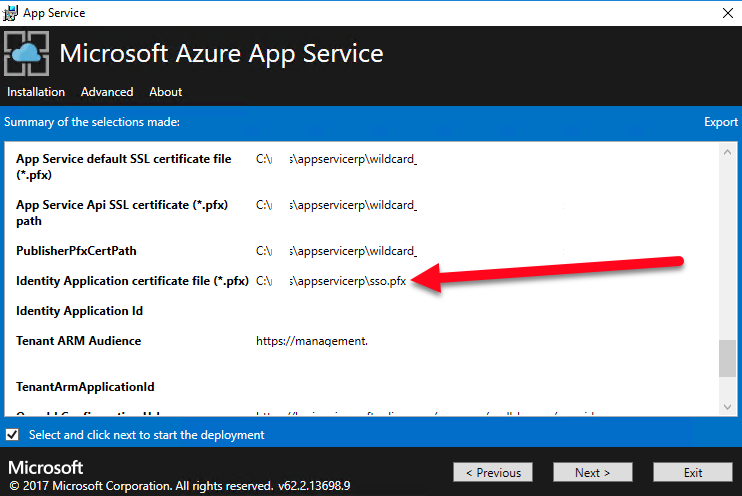Click the Tenant ARM Audience label
The height and width of the screenshot is (496, 742).
79,341
